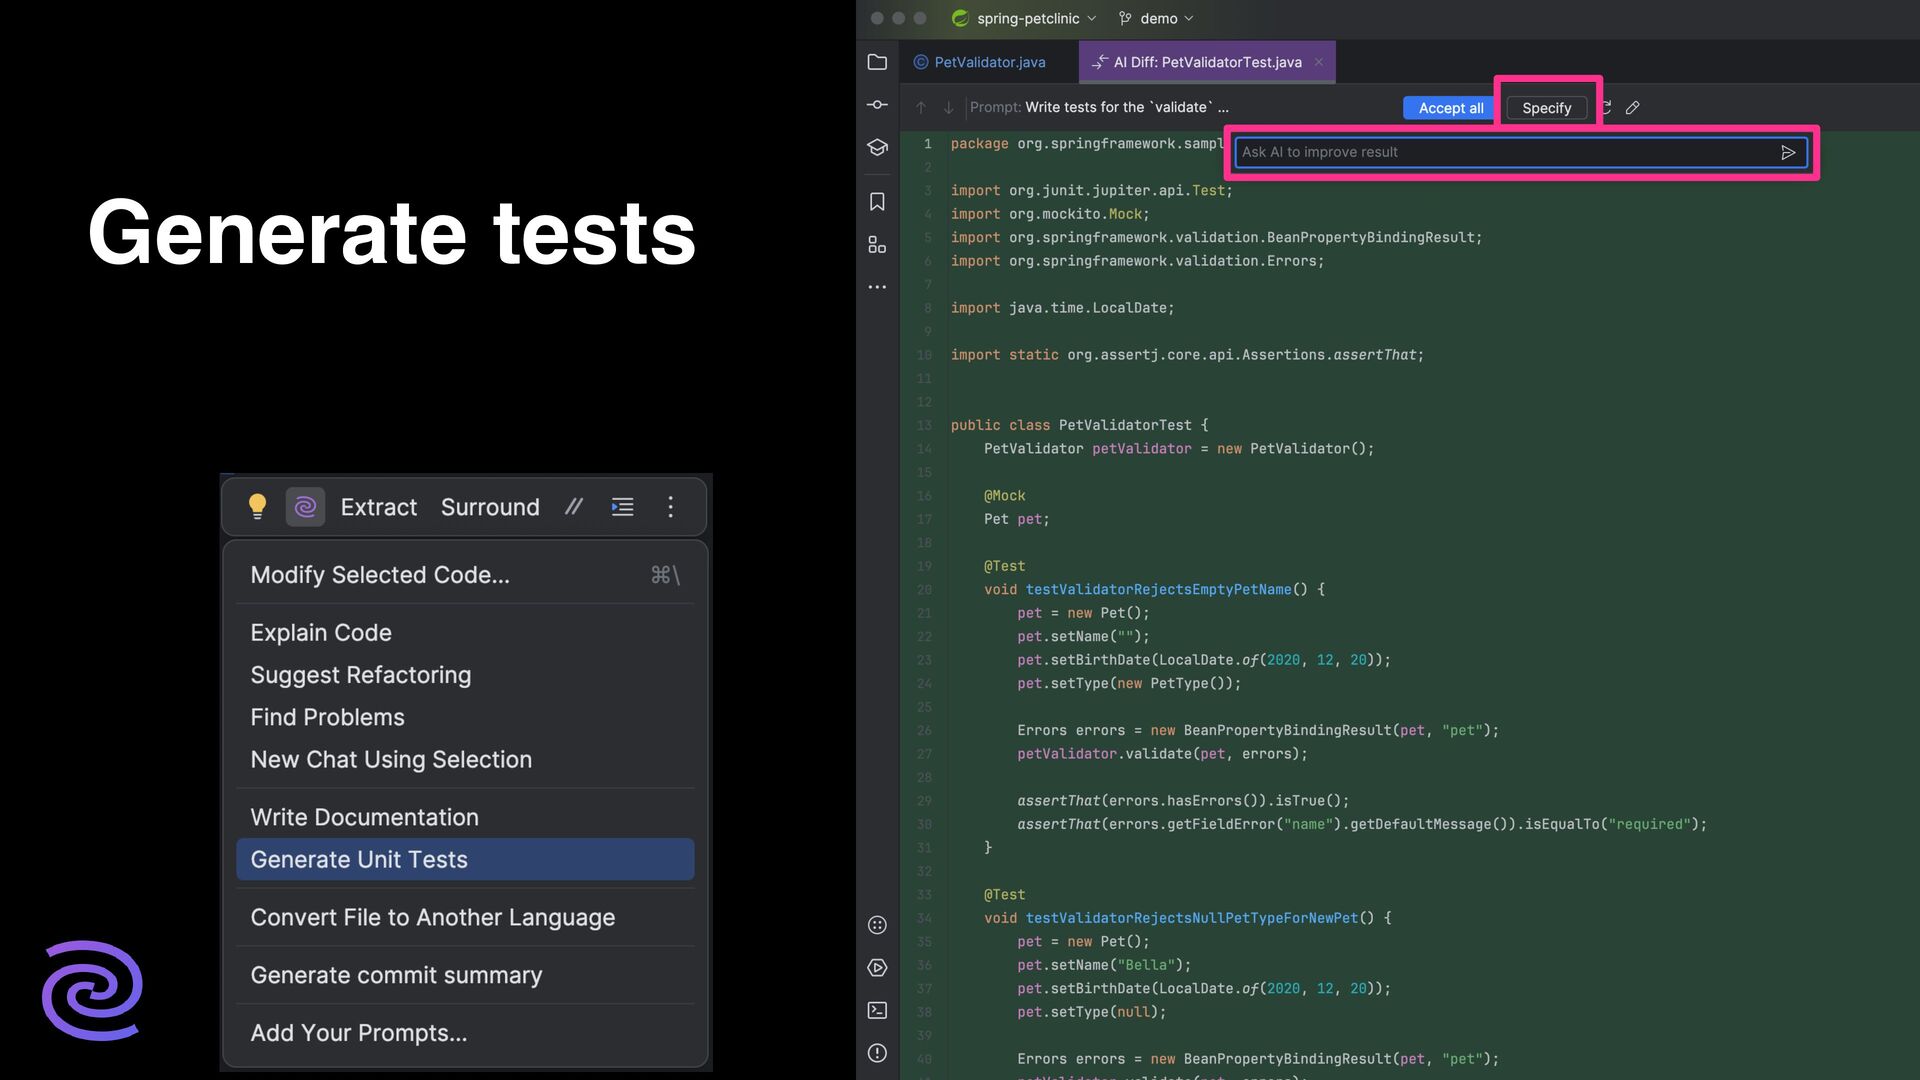Choose Explain Code from the menu
The width and height of the screenshot is (1920, 1080).
(321, 633)
